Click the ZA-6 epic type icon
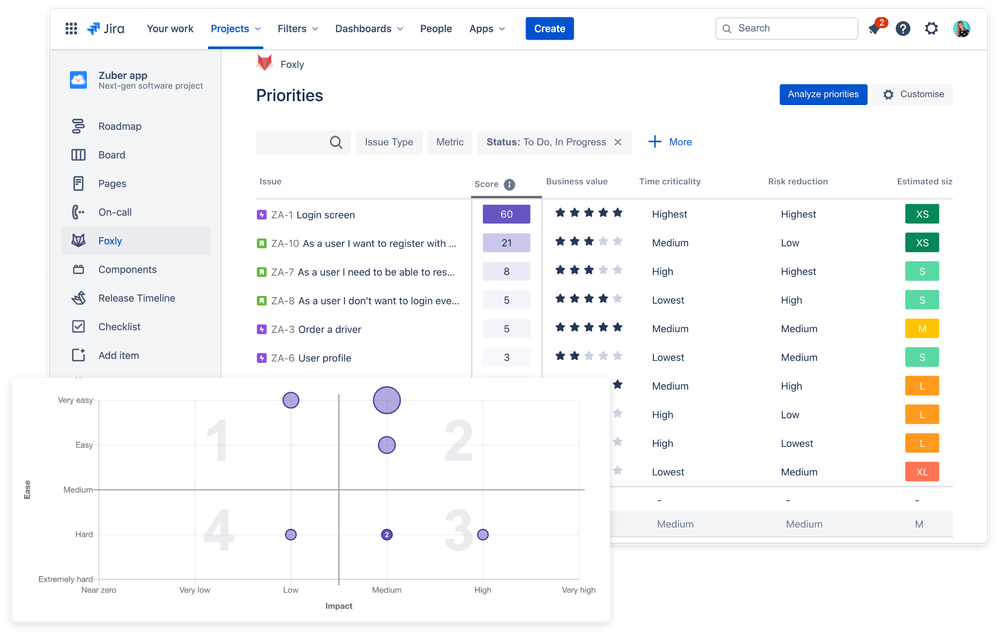The width and height of the screenshot is (999, 636). coord(261,358)
